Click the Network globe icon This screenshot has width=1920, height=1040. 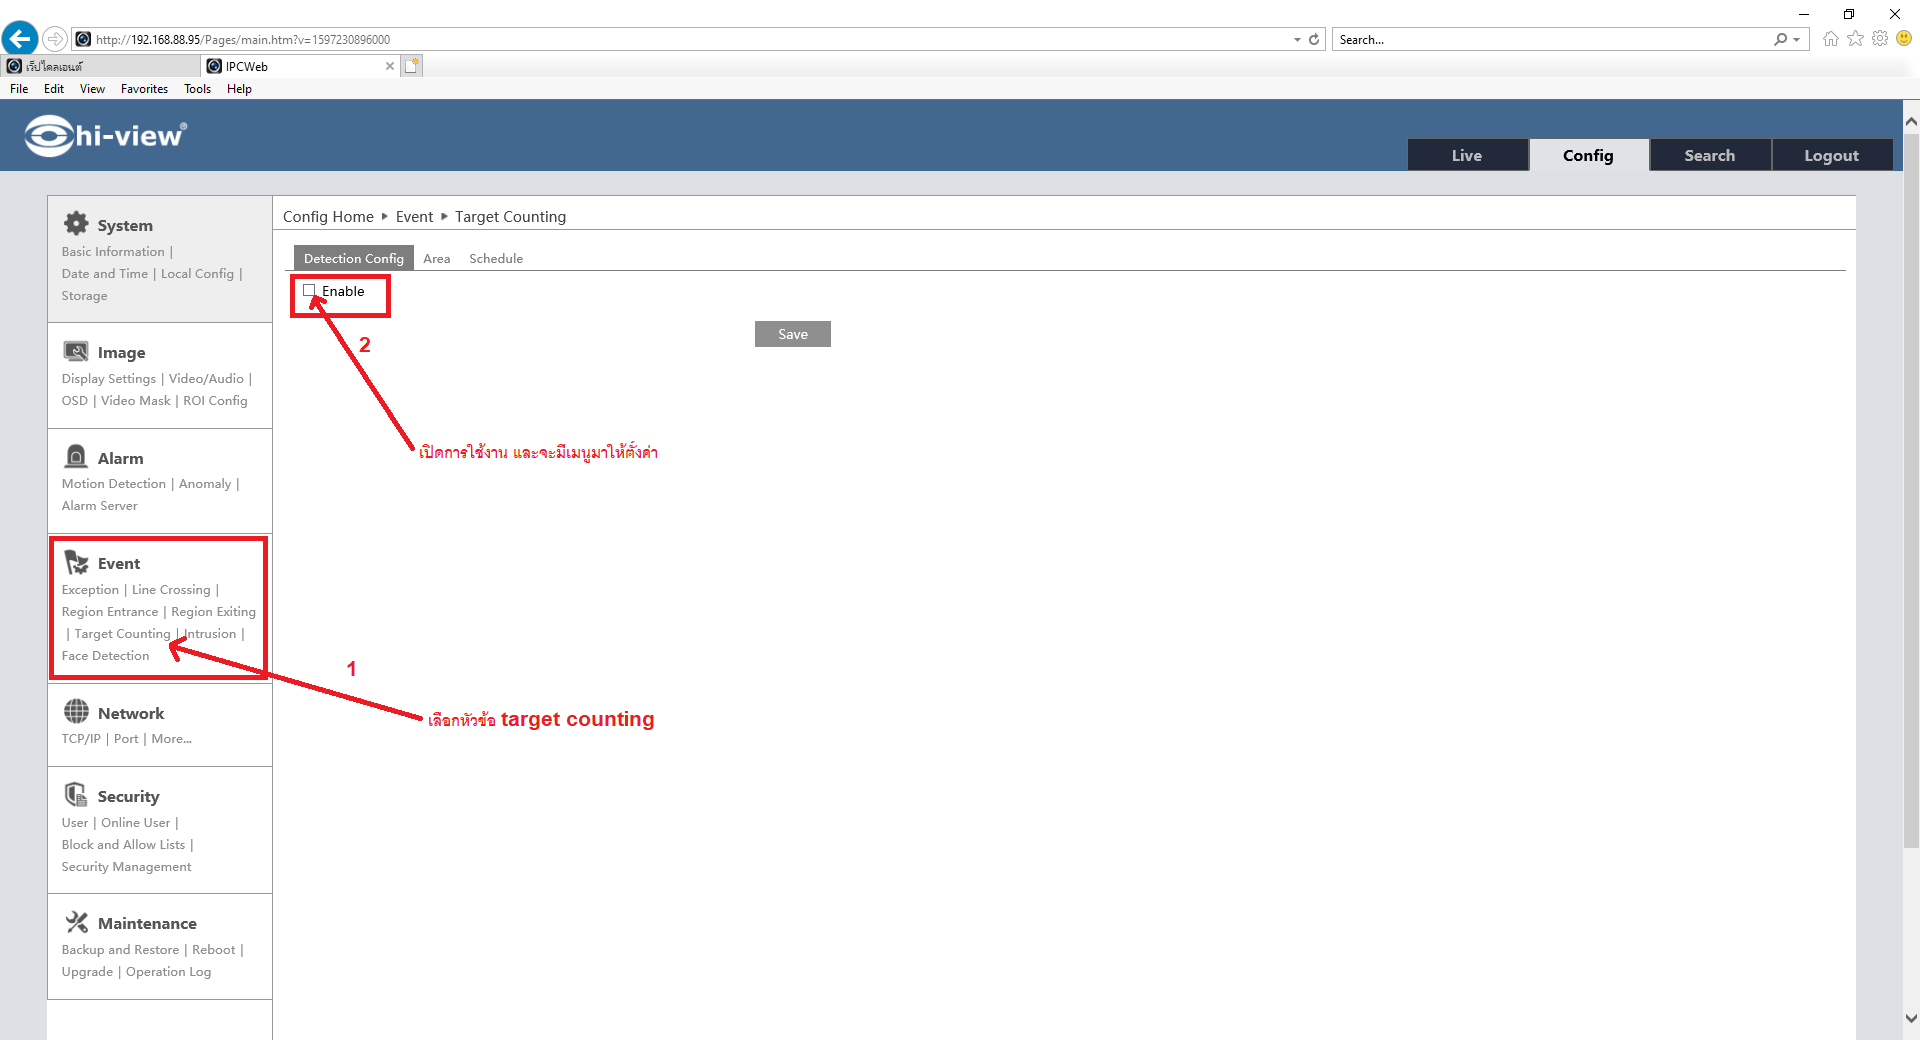pyautogui.click(x=76, y=712)
